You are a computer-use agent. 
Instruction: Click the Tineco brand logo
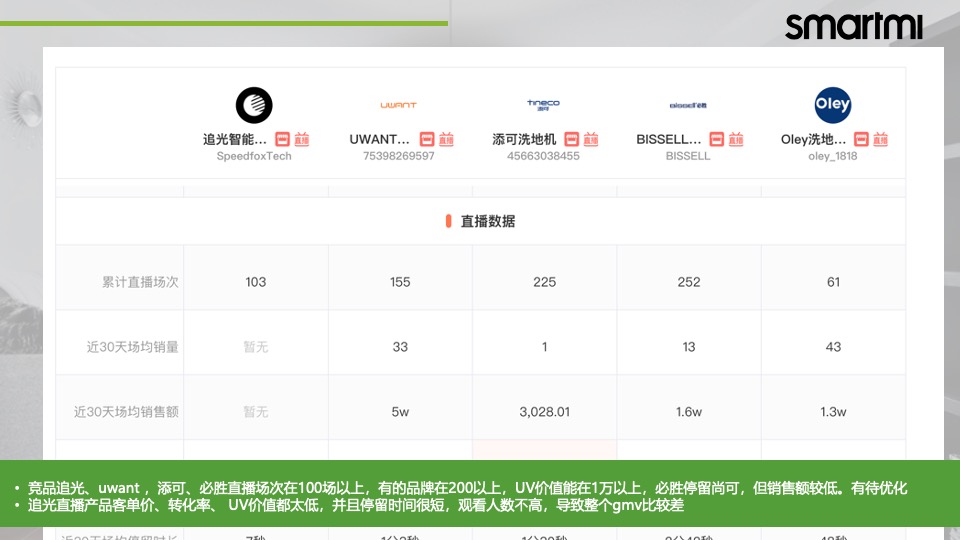point(544,105)
